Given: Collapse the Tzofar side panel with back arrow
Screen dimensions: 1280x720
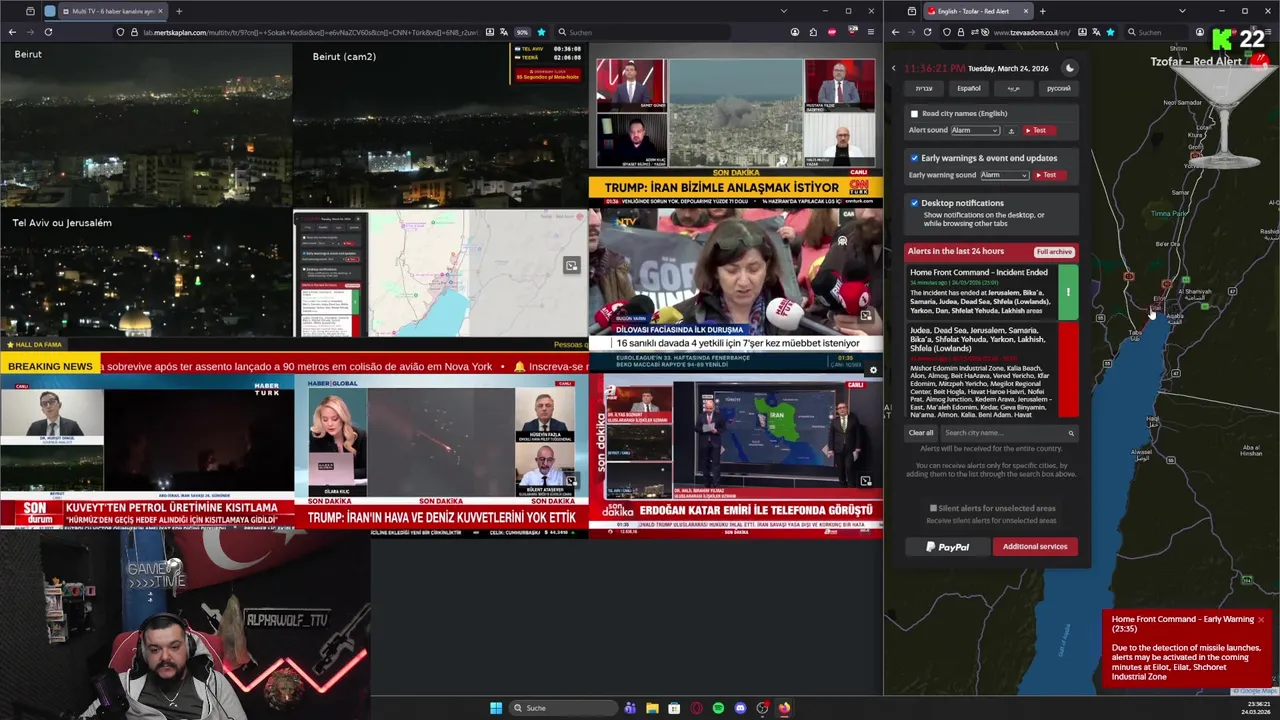Looking at the screenshot, I should coord(894,68).
